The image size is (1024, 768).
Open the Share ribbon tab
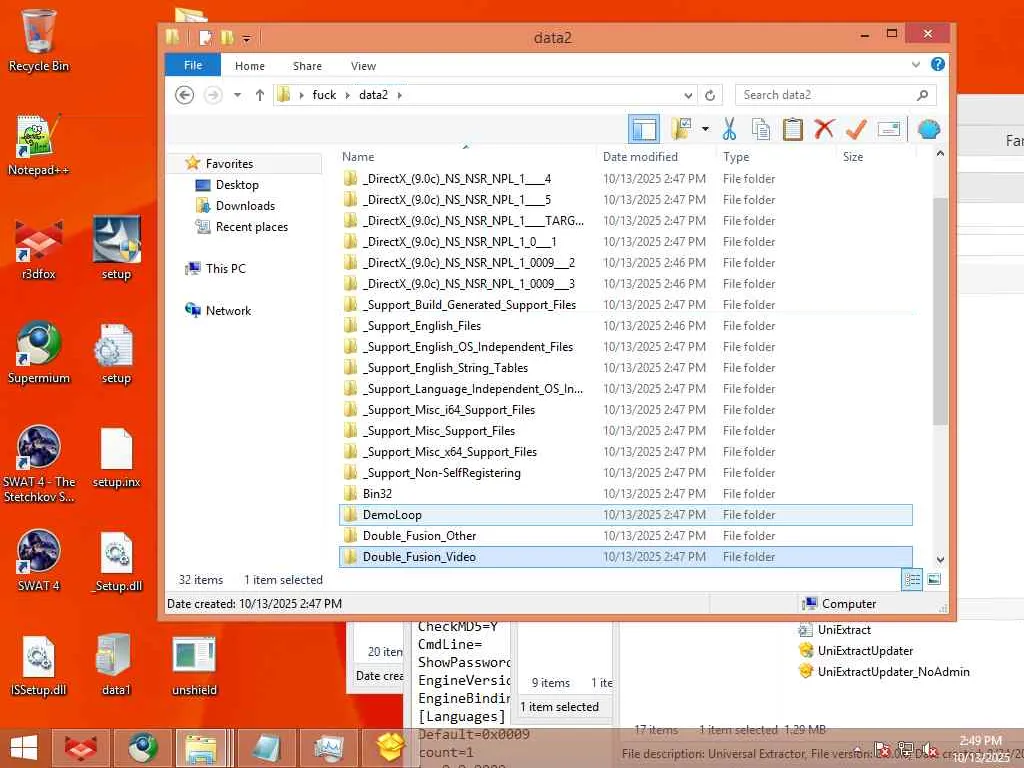(x=307, y=66)
